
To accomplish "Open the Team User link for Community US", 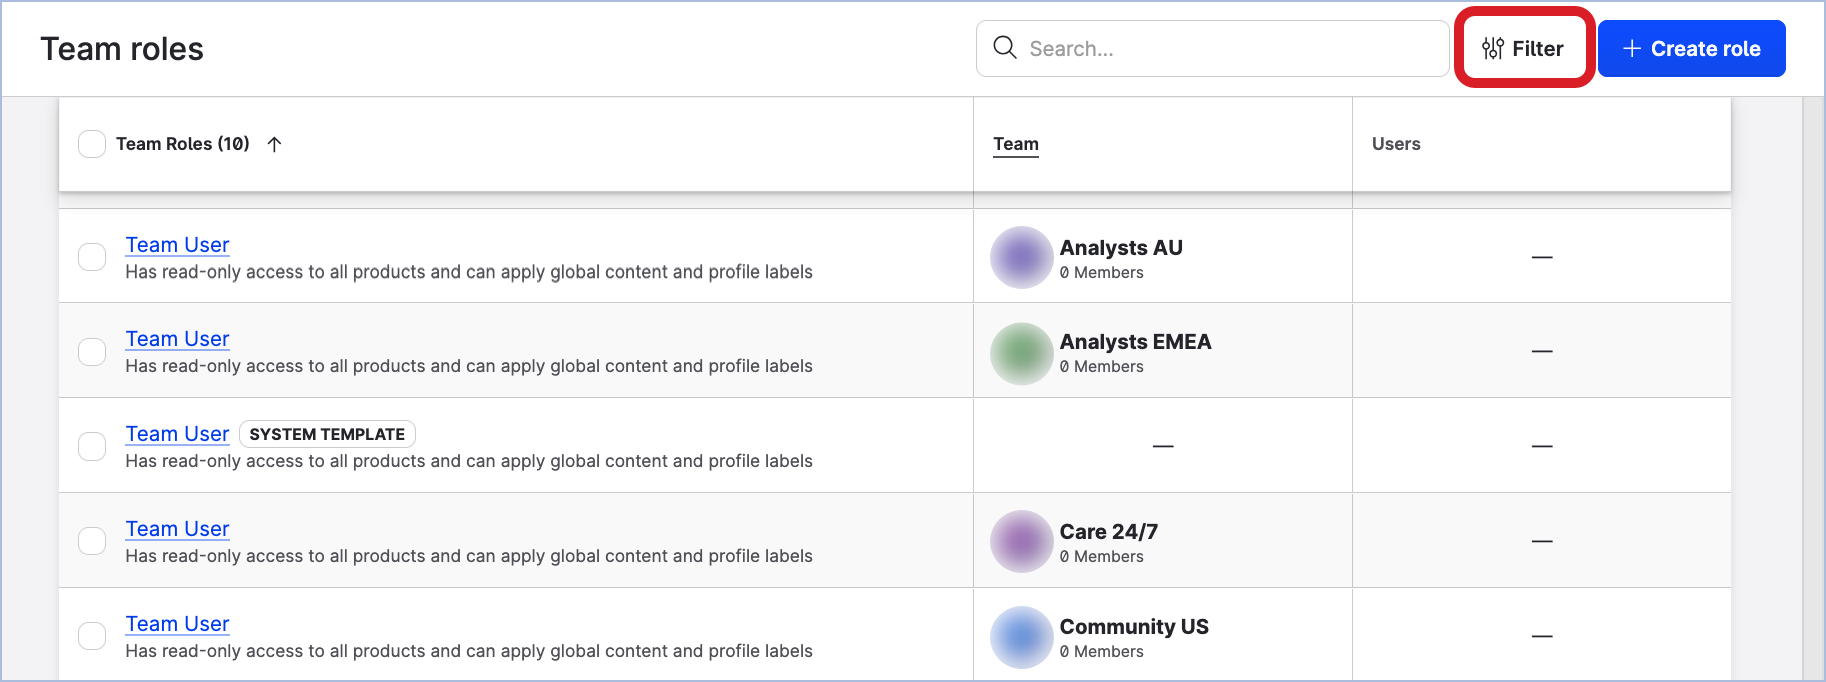I will [x=177, y=624].
